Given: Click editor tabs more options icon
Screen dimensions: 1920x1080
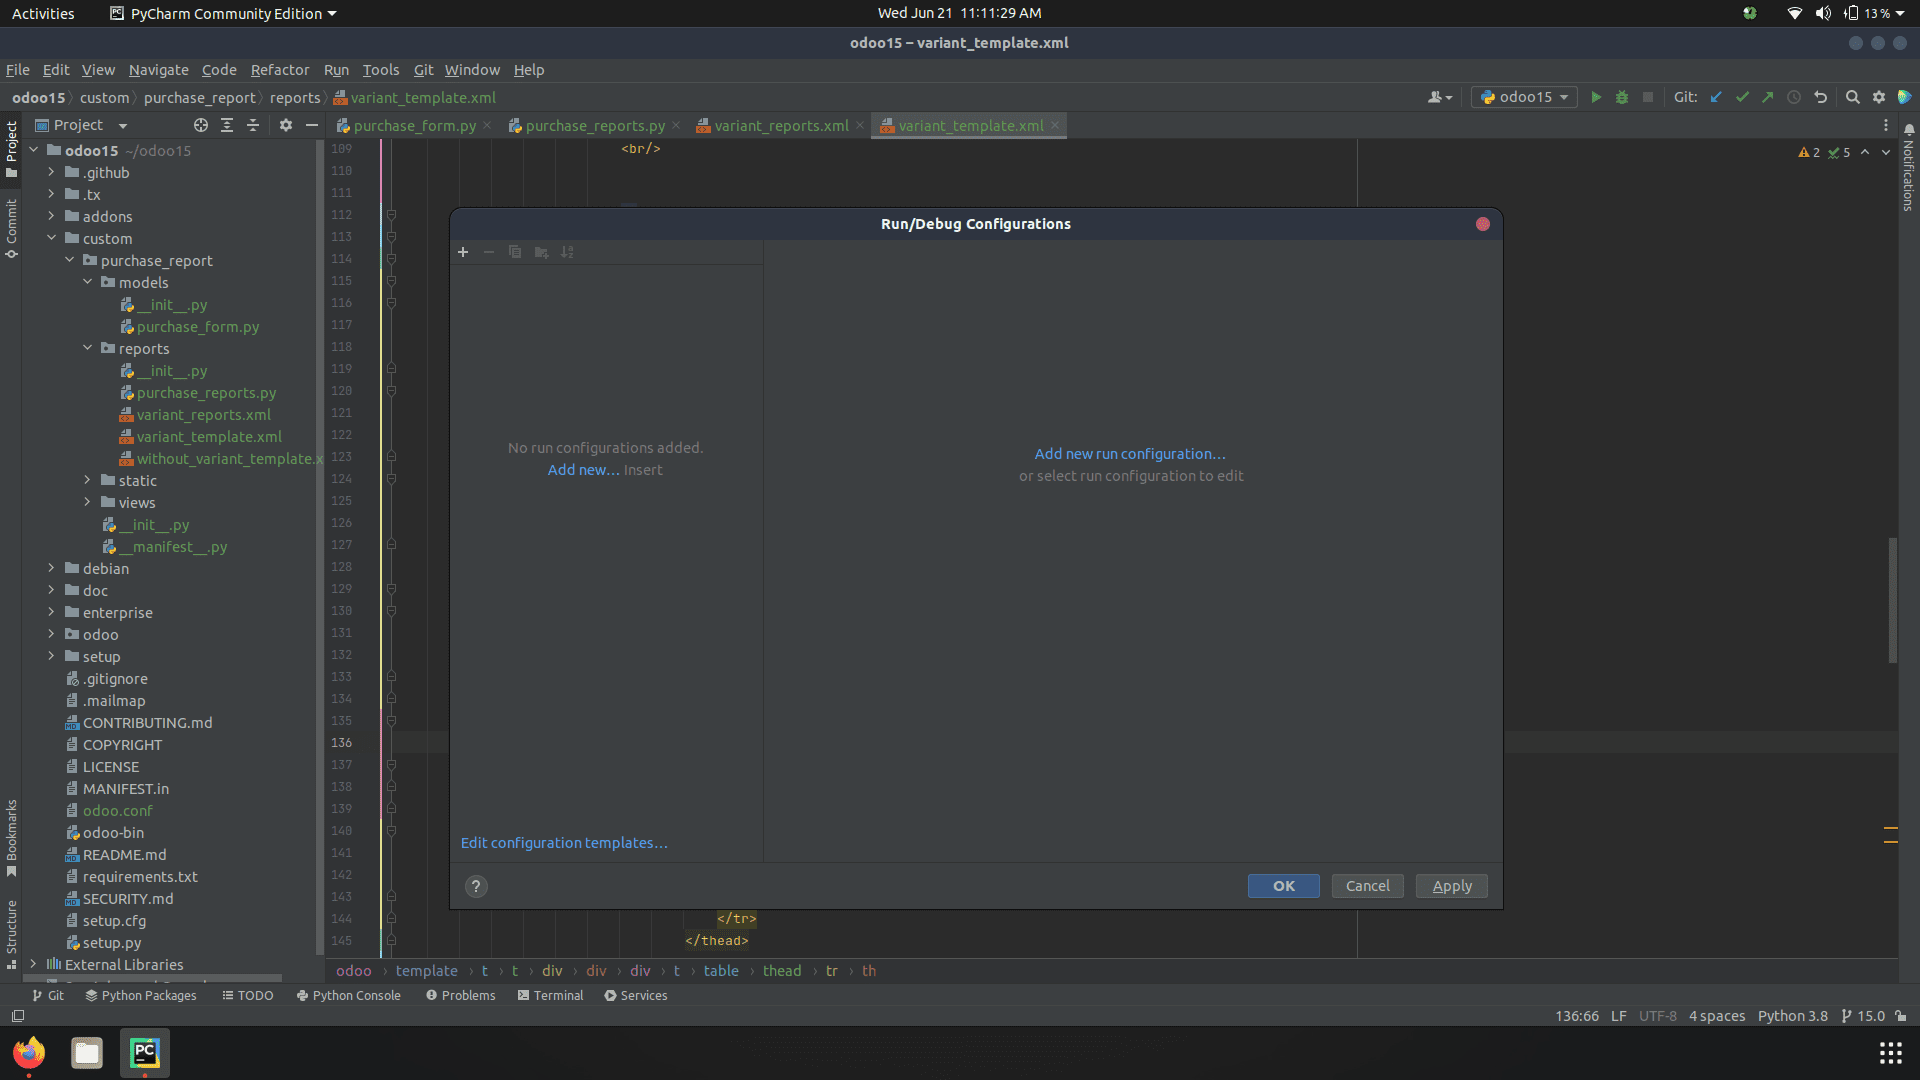Looking at the screenshot, I should click(x=1886, y=126).
